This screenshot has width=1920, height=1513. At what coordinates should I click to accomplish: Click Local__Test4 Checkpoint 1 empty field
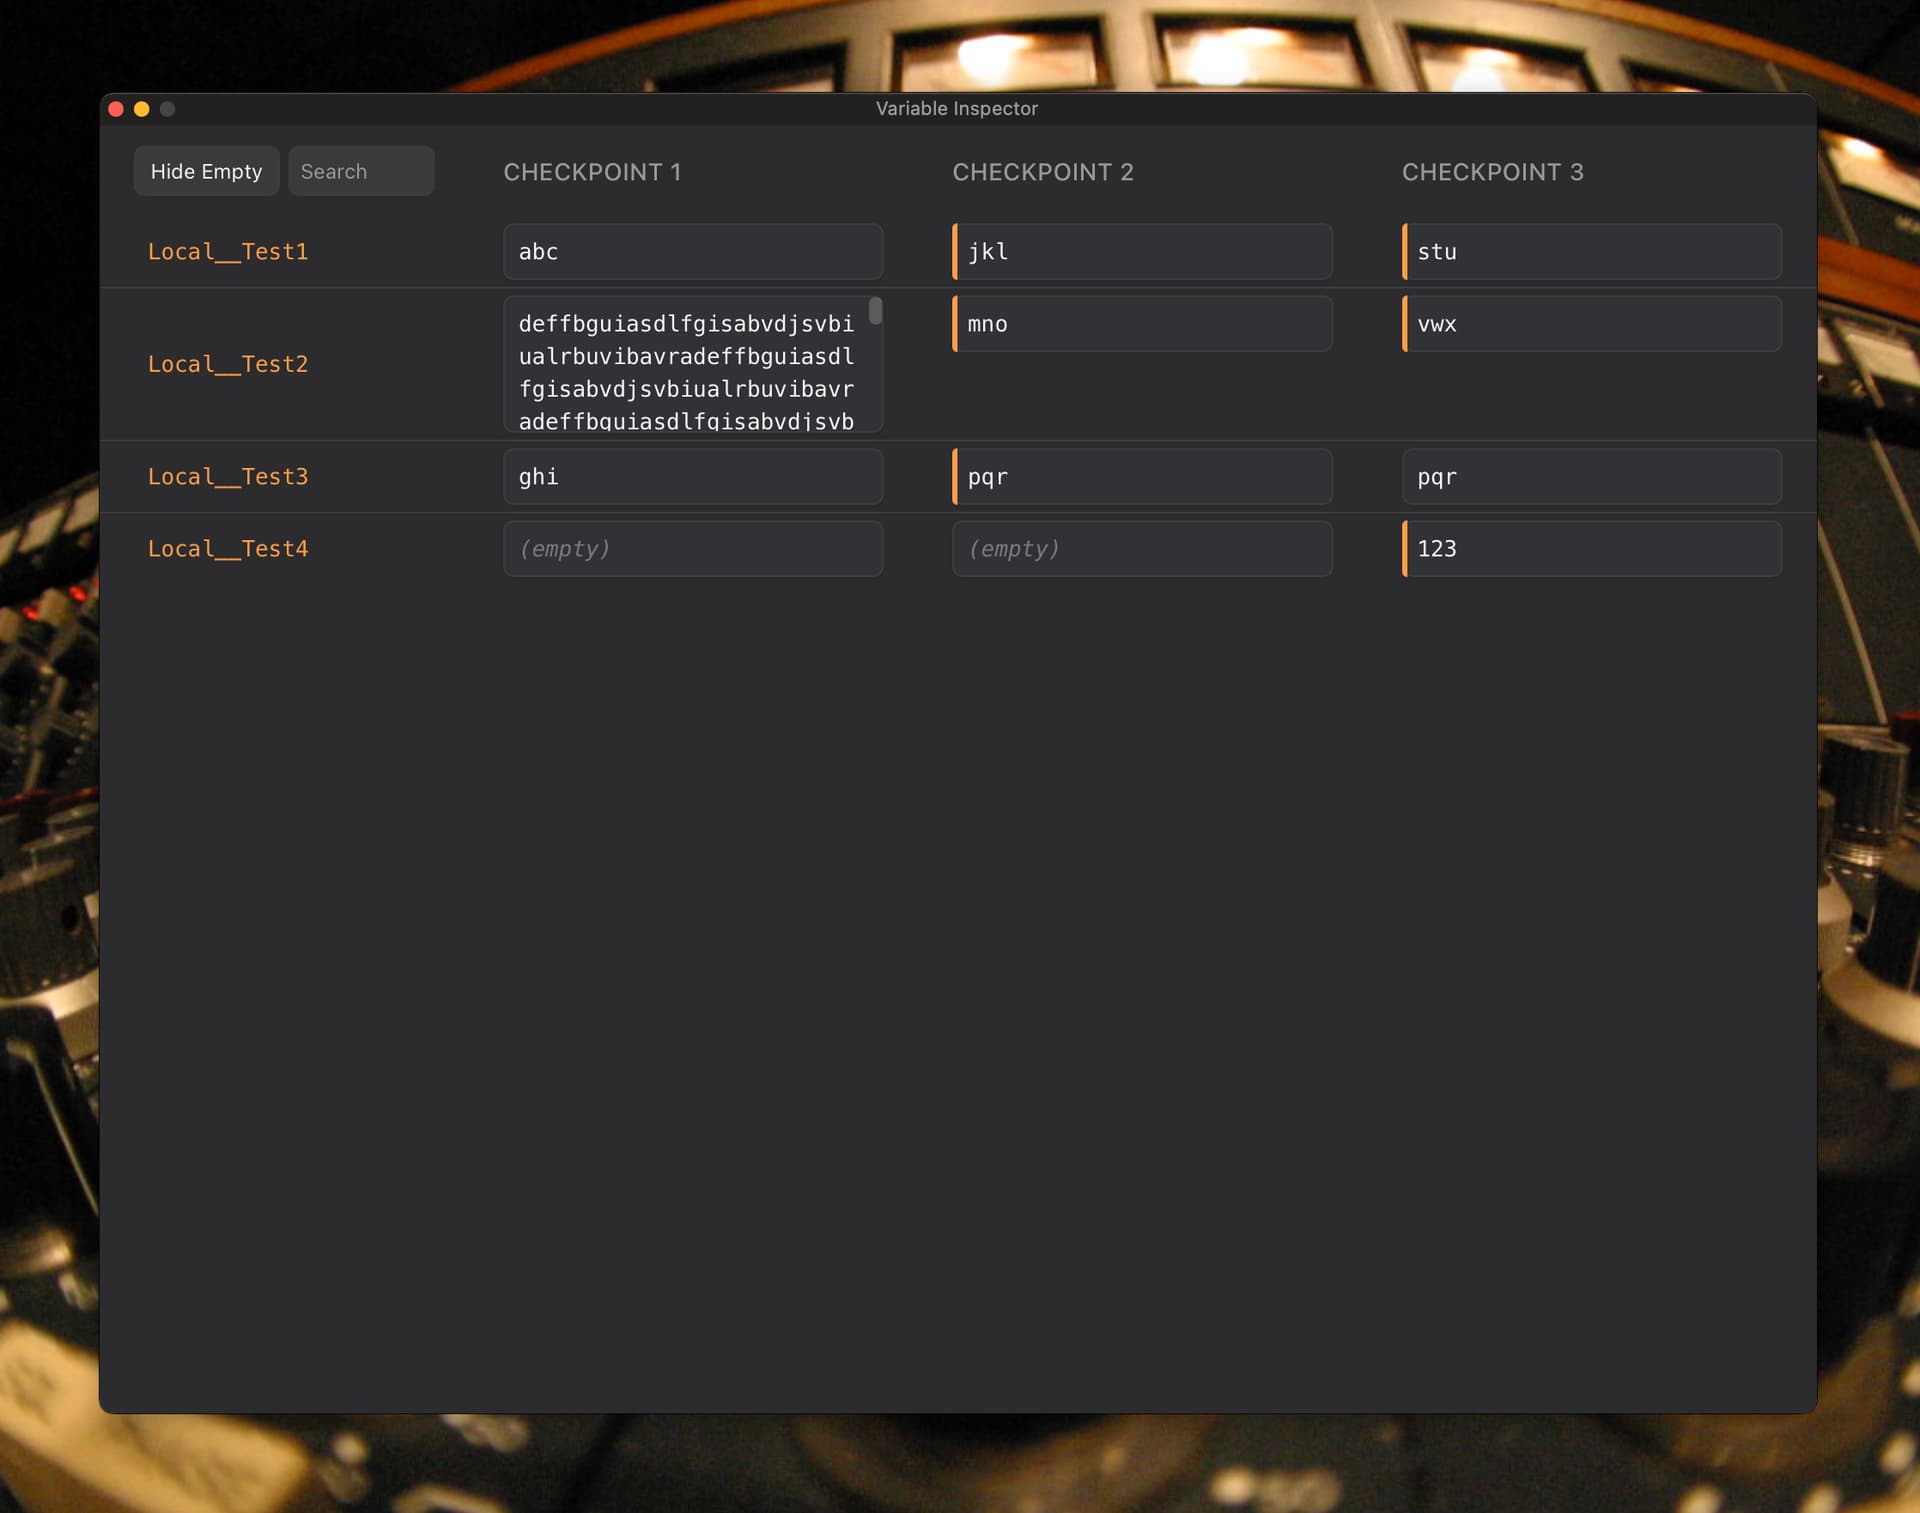click(x=693, y=549)
